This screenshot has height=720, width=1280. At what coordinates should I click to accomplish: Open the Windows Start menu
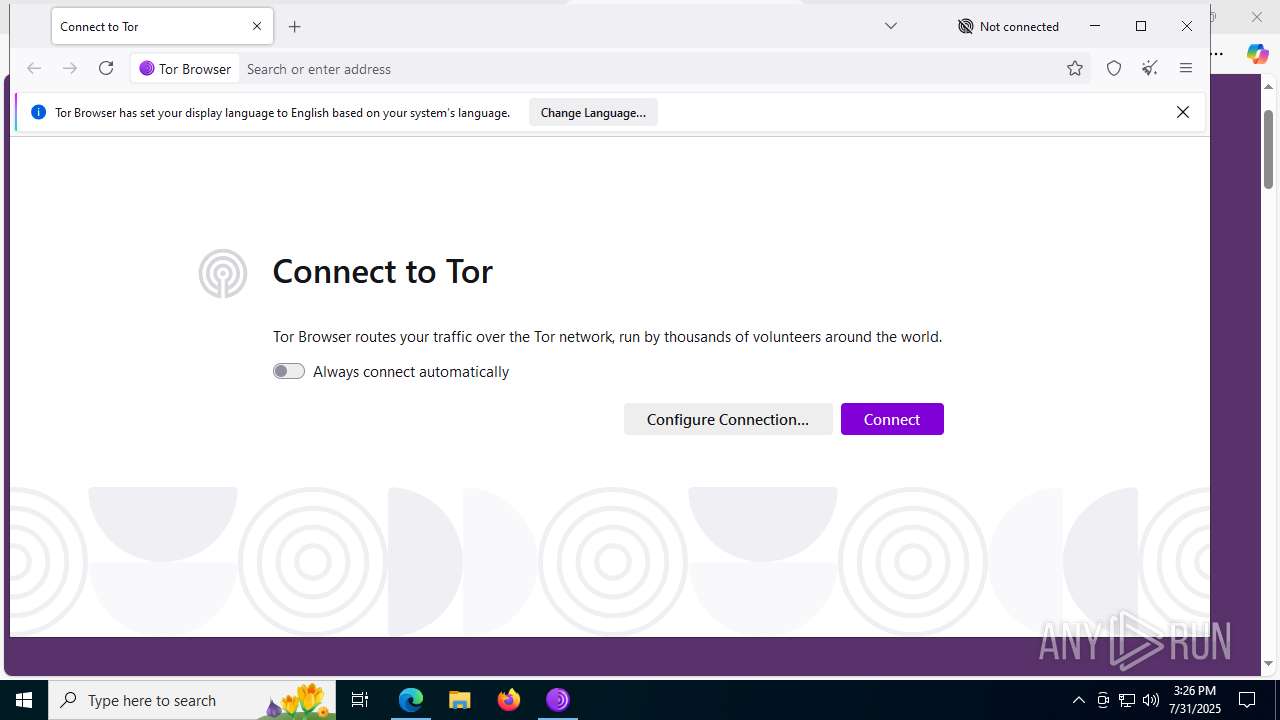click(24, 700)
